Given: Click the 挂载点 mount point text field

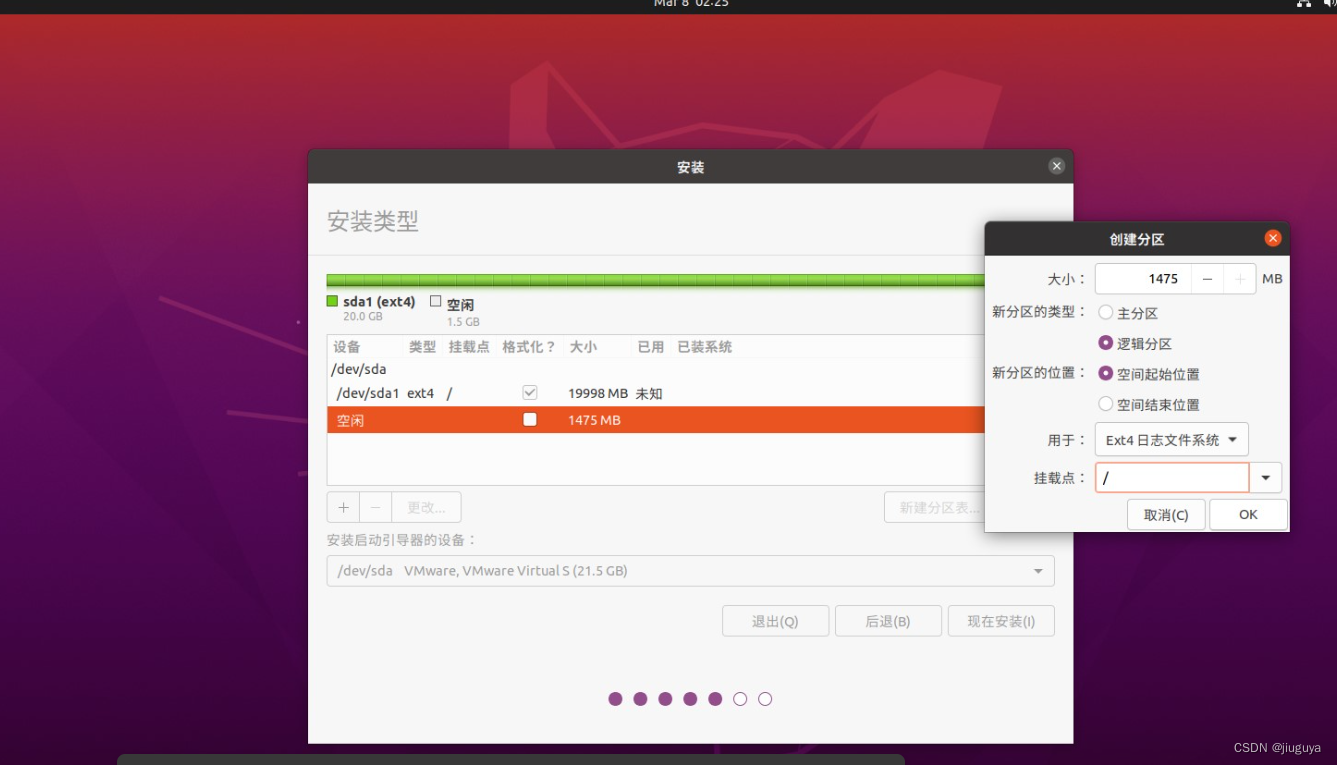Looking at the screenshot, I should [1172, 478].
